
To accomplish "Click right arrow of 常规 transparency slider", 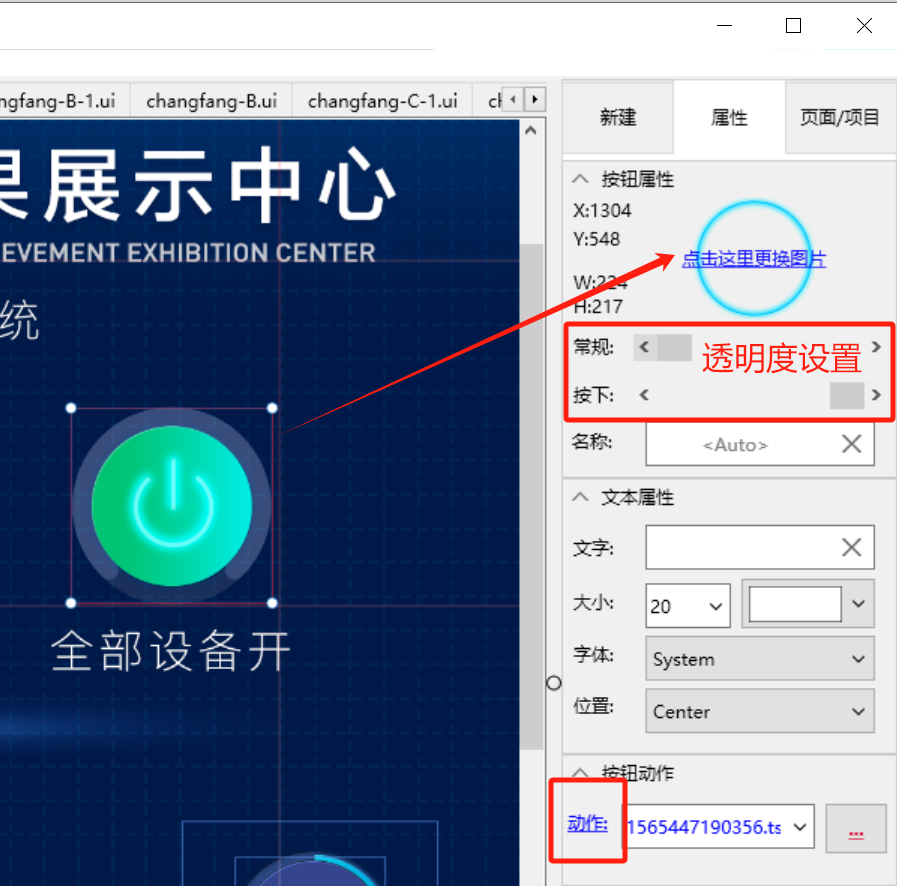I will pos(877,347).
